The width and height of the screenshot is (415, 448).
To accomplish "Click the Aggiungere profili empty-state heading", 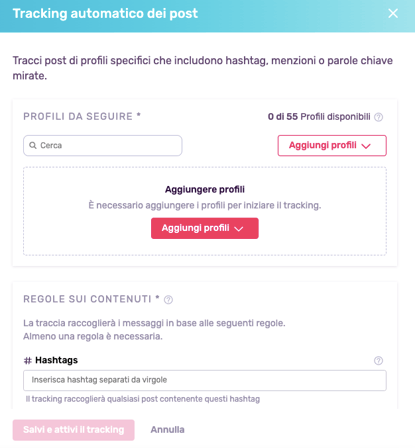I will point(205,189).
